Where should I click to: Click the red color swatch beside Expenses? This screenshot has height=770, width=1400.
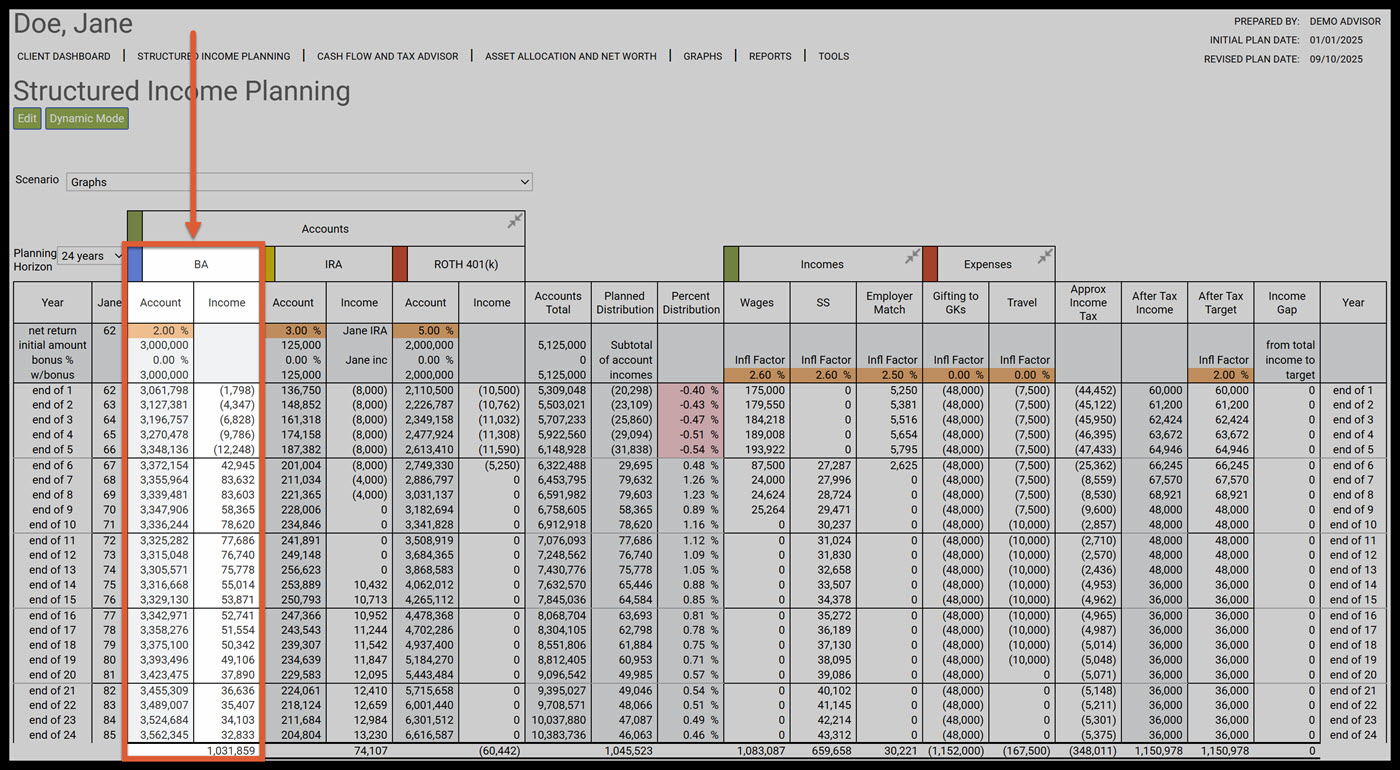pyautogui.click(x=930, y=264)
